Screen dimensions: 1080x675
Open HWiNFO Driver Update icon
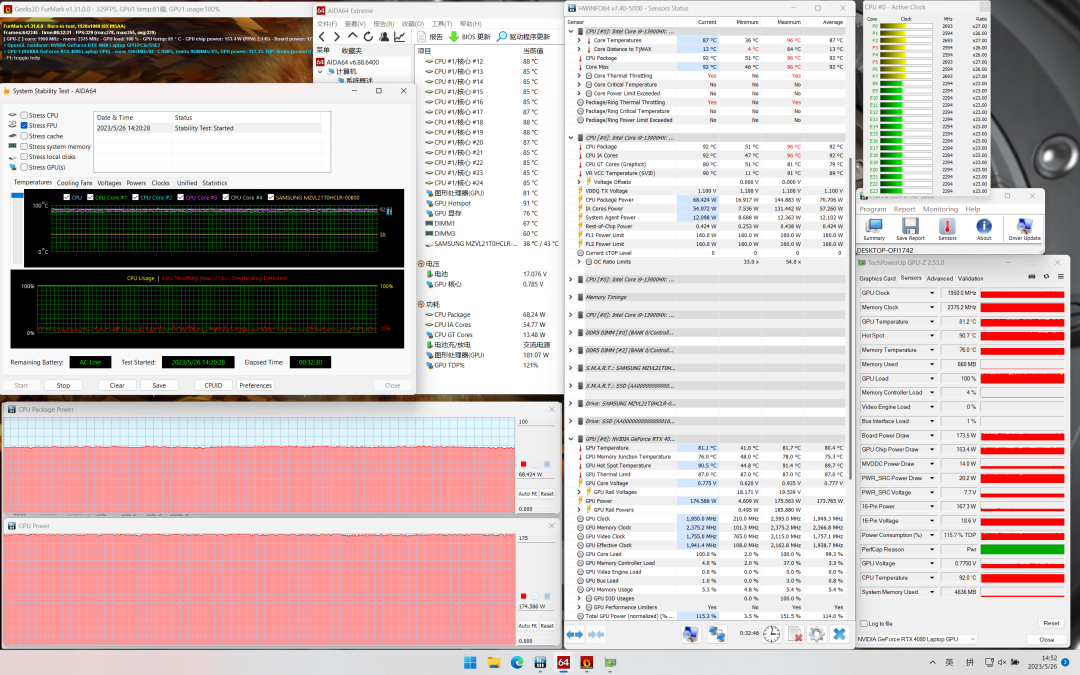[x=1024, y=227]
